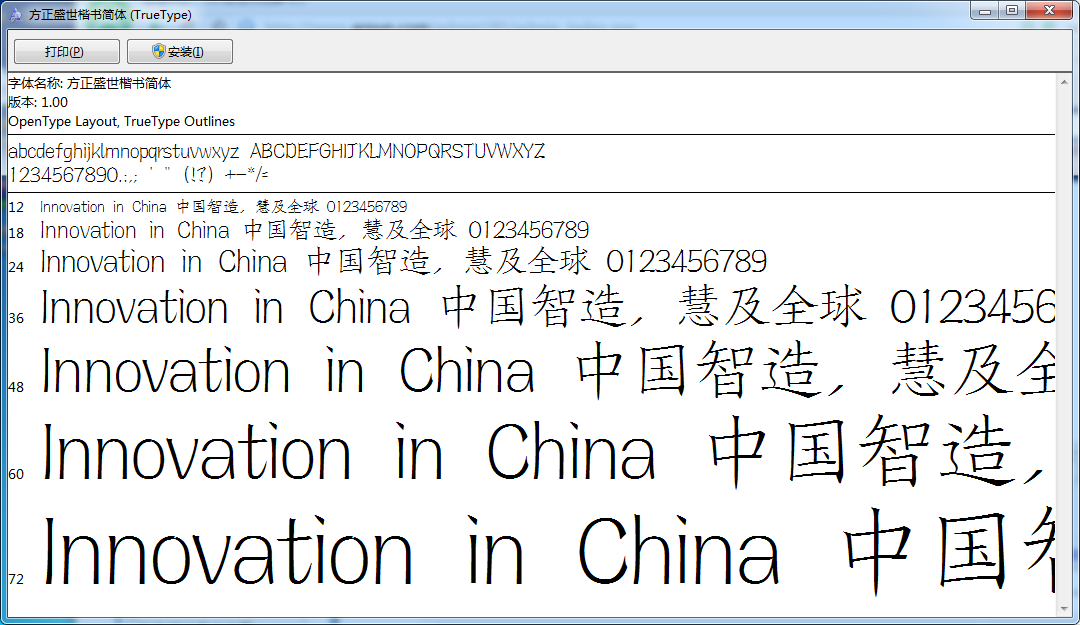Click the uppercase ABCDEFGHIJKLMNOPQRSTUVWXYZ sample

(397, 151)
